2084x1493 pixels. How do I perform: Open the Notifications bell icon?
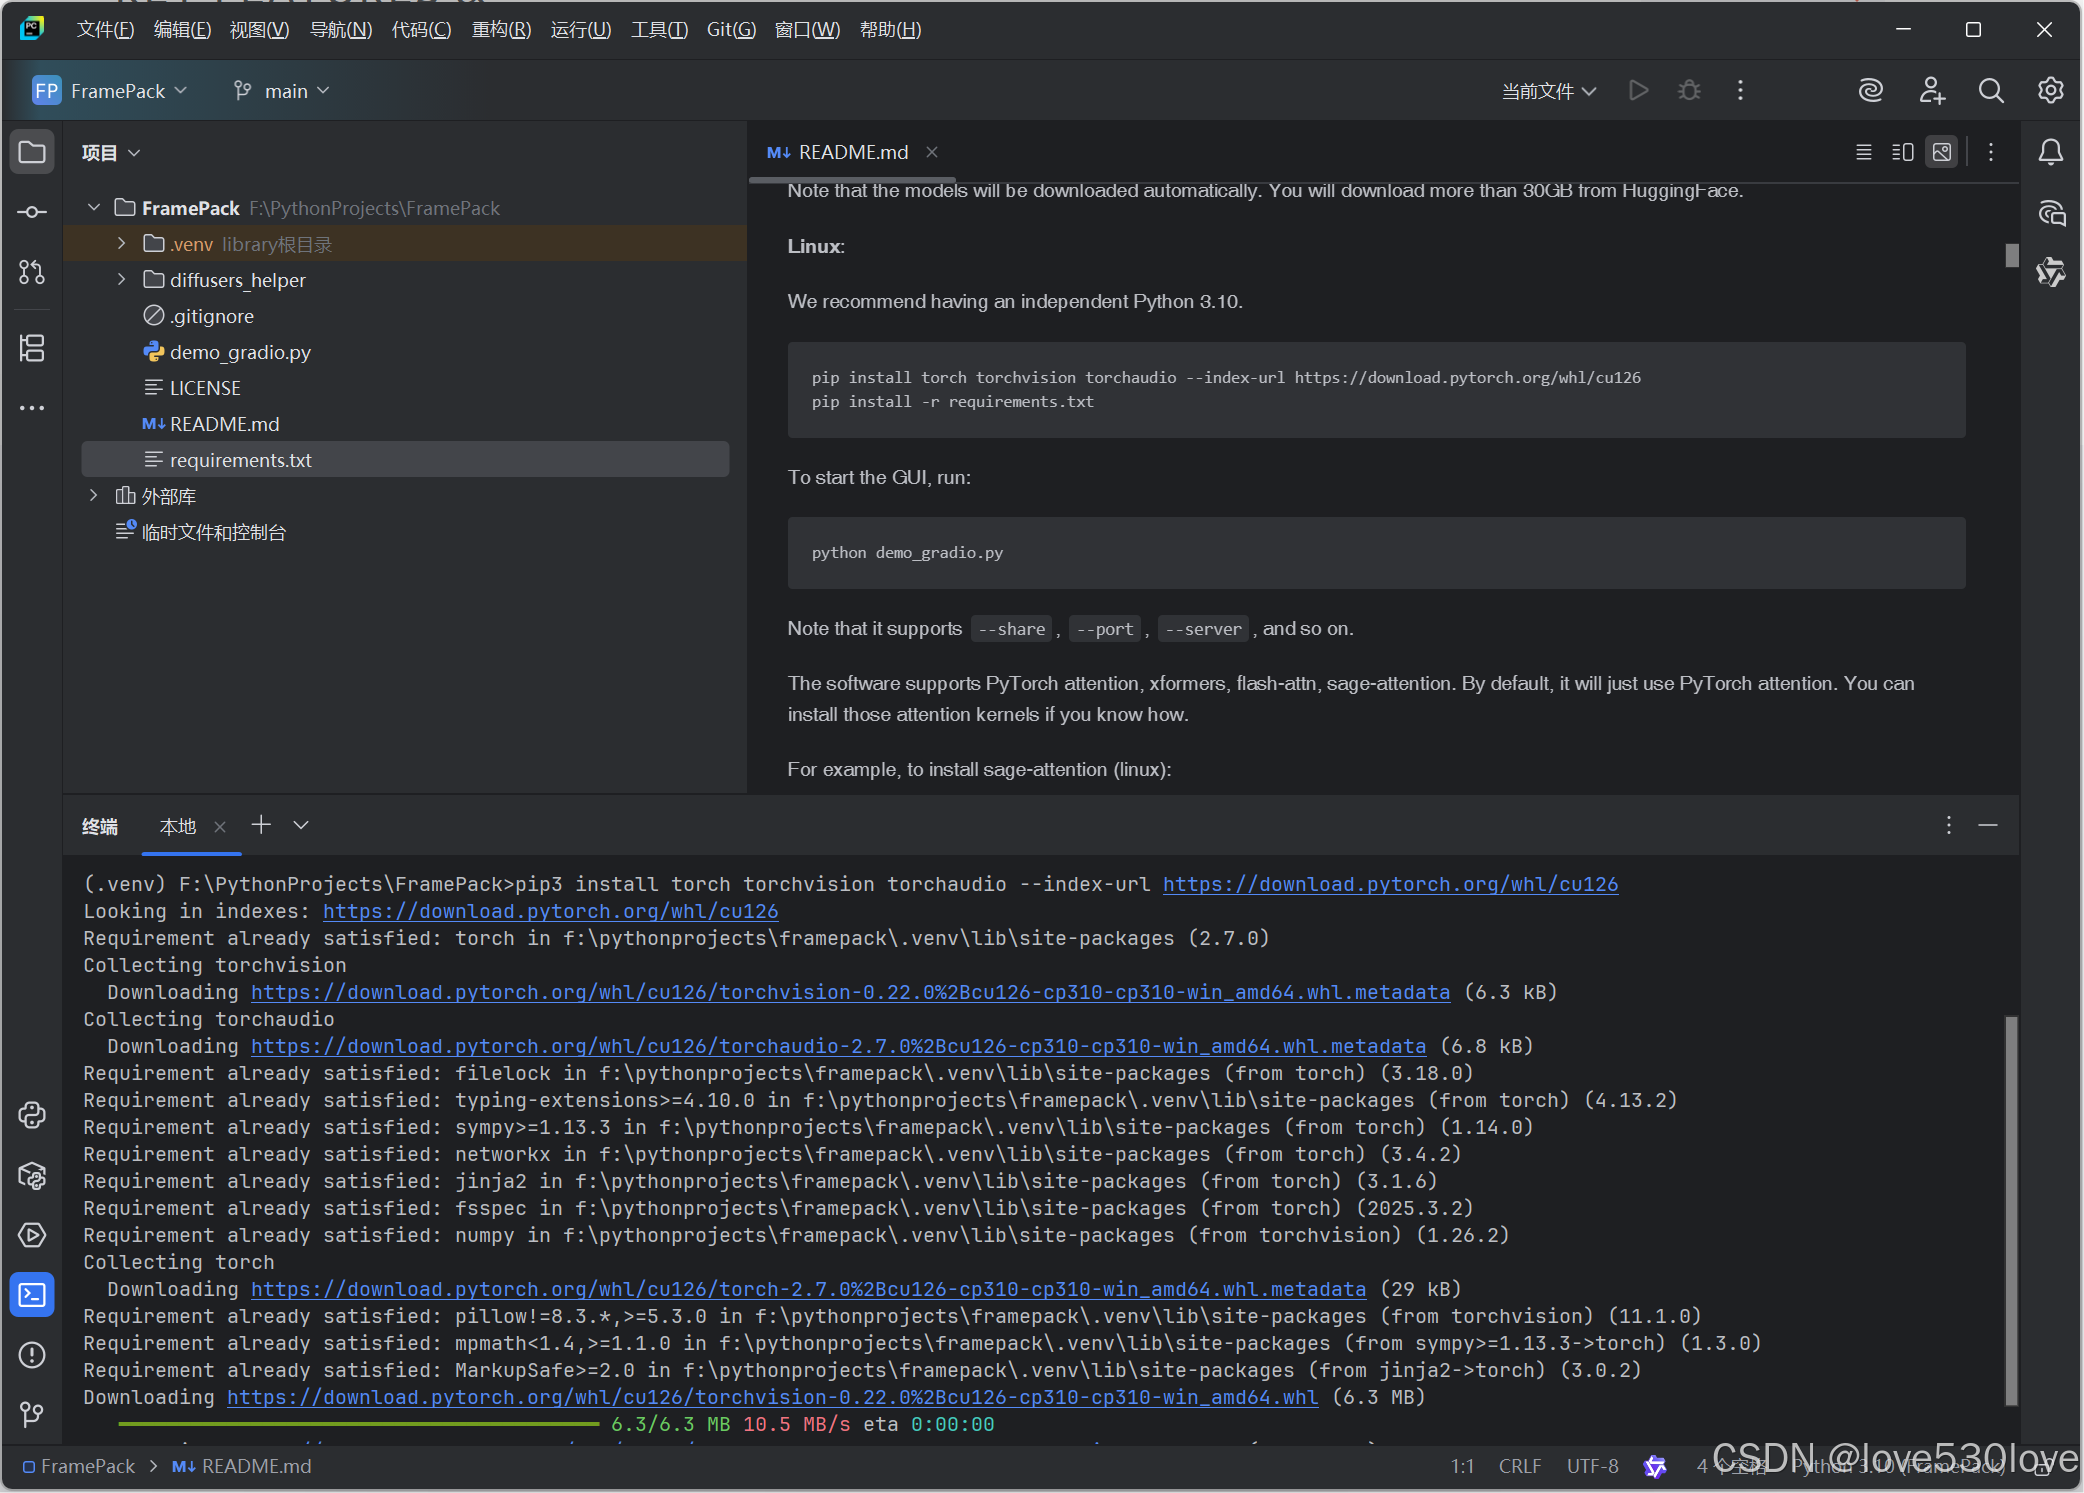(2050, 152)
